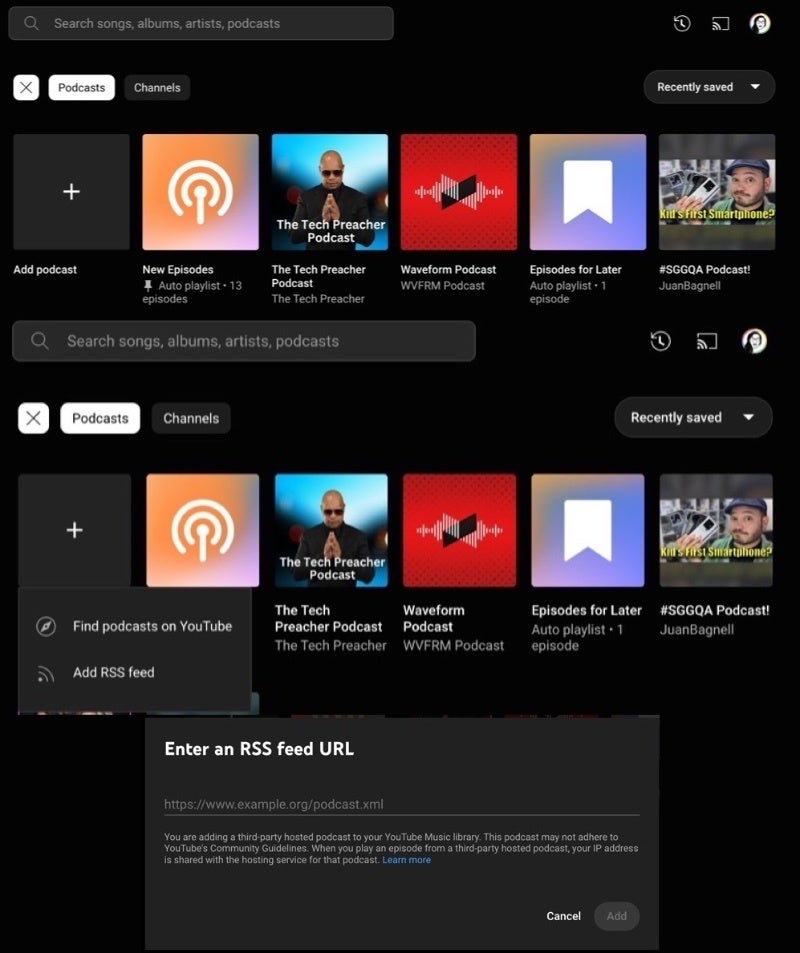The image size is (800, 953).
Task: Click "JuanBagnell" subtitle in lower row
Action: click(697, 630)
